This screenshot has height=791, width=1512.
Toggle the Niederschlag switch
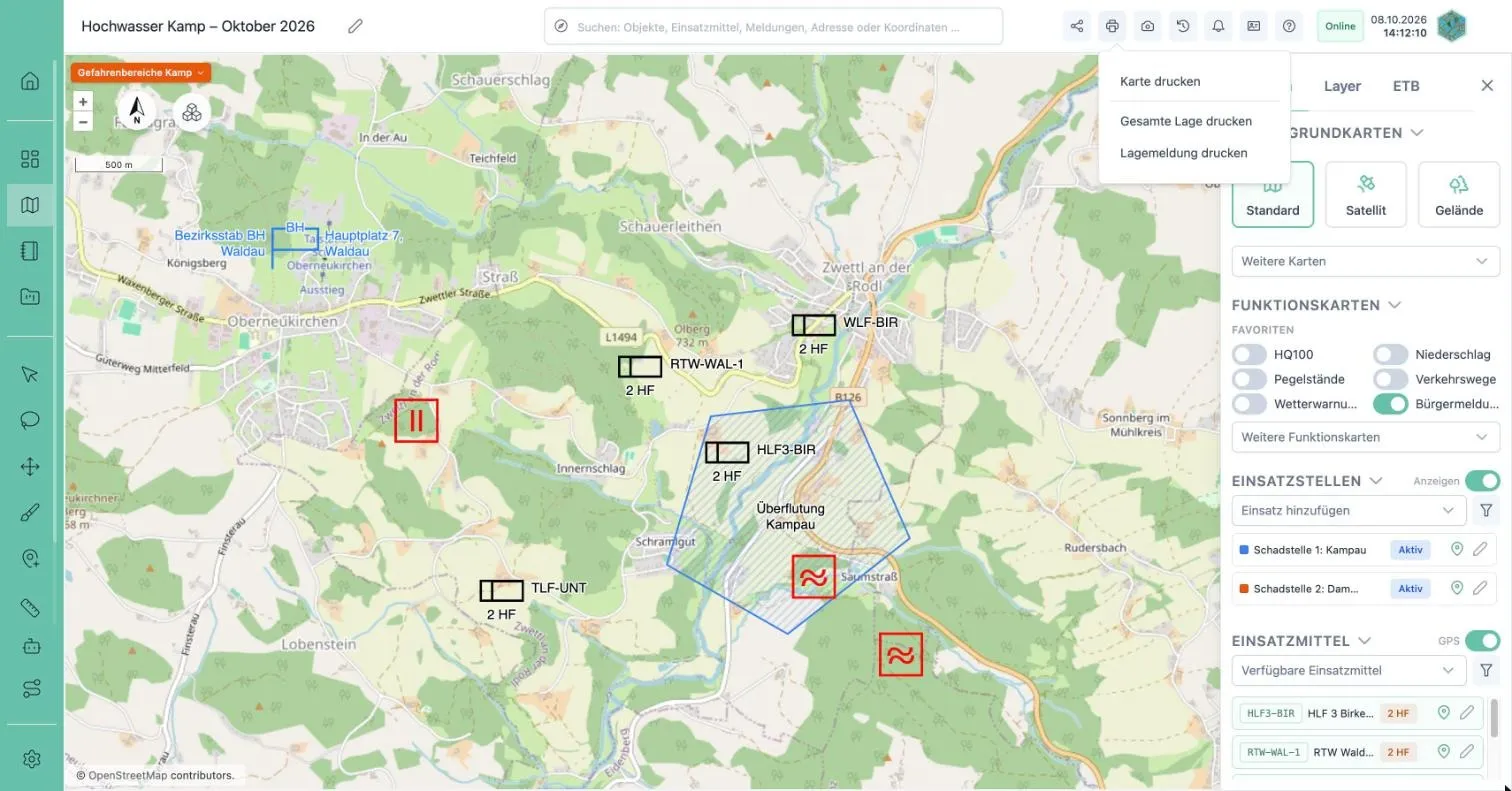pos(1390,354)
